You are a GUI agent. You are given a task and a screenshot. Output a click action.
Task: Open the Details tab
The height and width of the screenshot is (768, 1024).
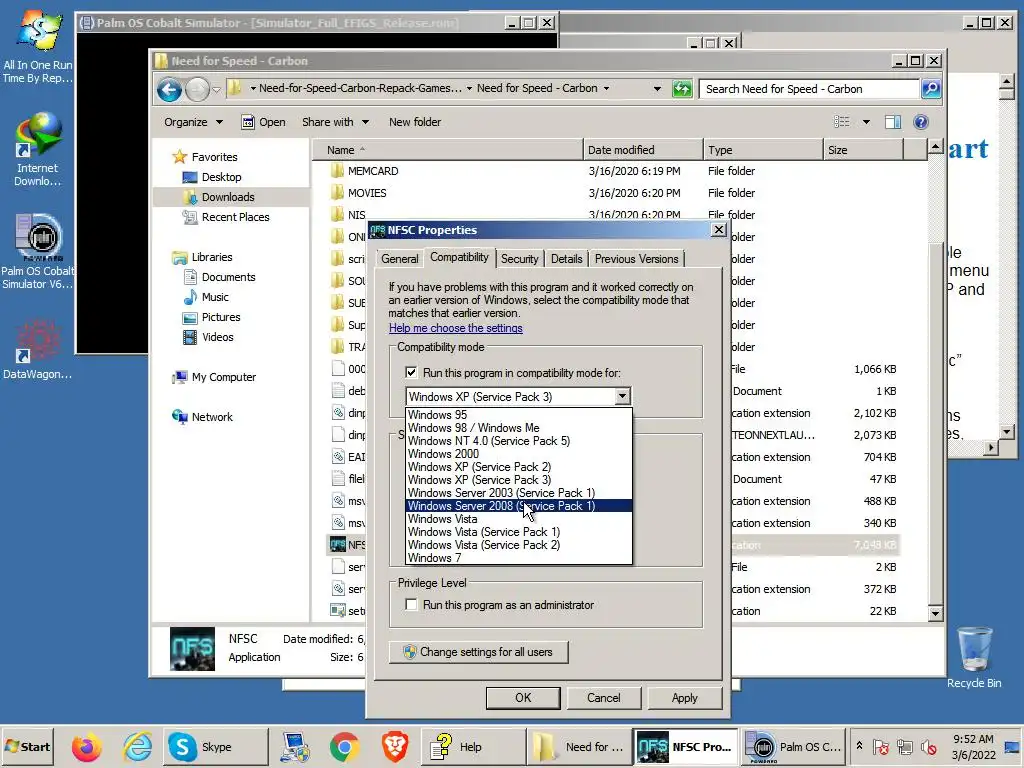(566, 259)
